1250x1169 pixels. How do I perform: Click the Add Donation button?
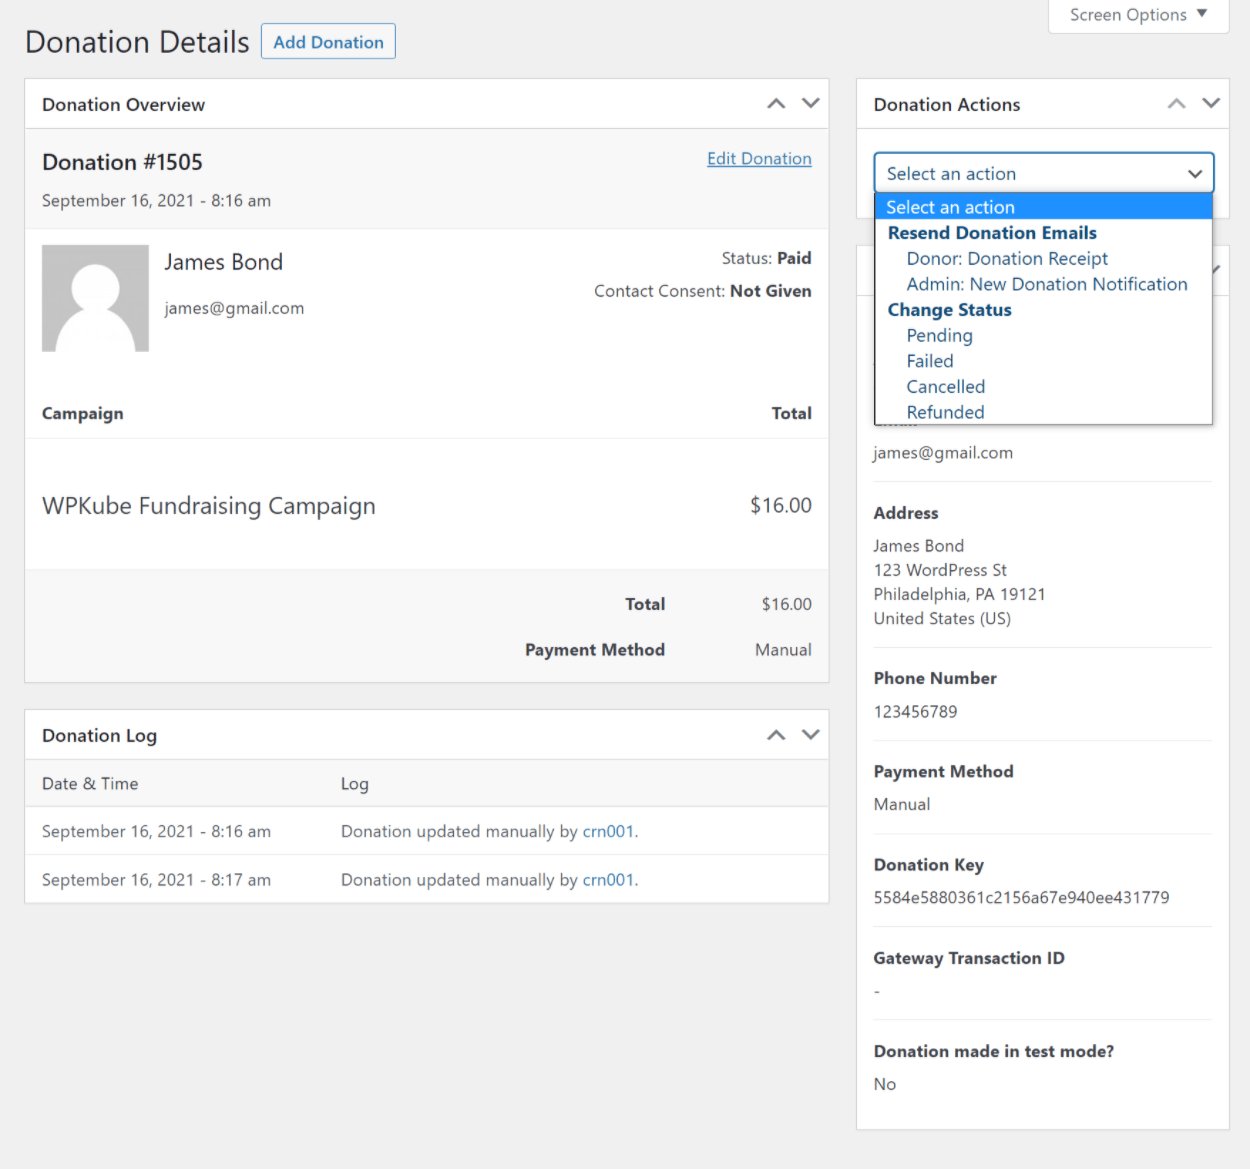[x=328, y=42]
